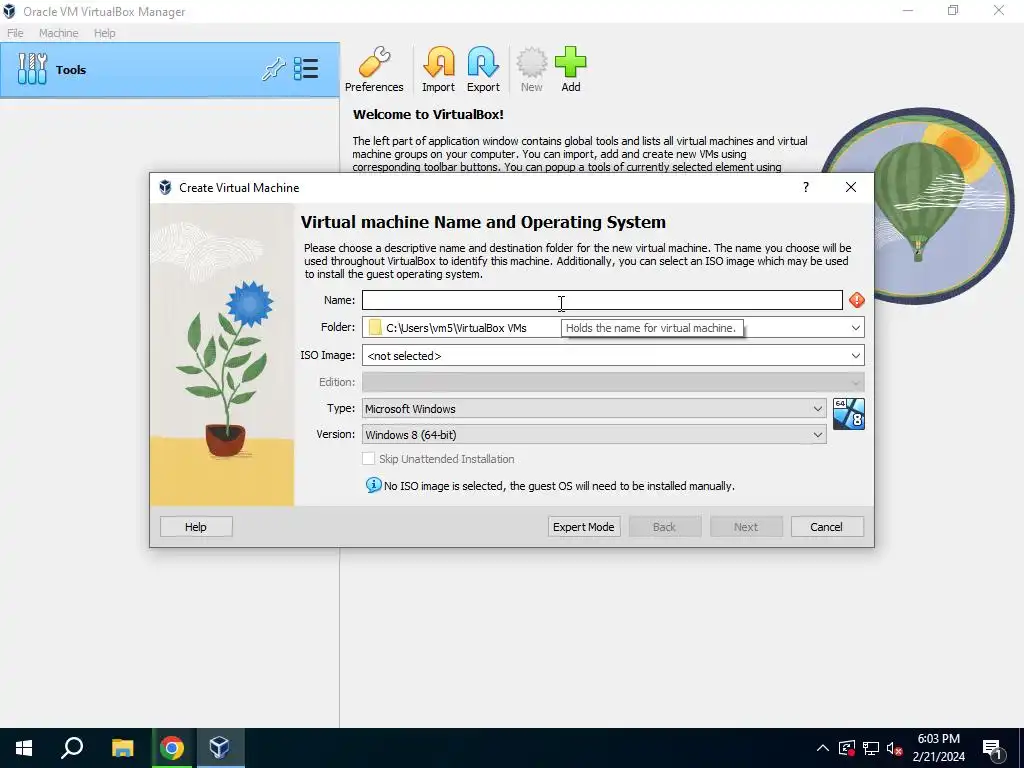Click the disabled Edition dropdown
This screenshot has height=768, width=1024.
pos(613,382)
